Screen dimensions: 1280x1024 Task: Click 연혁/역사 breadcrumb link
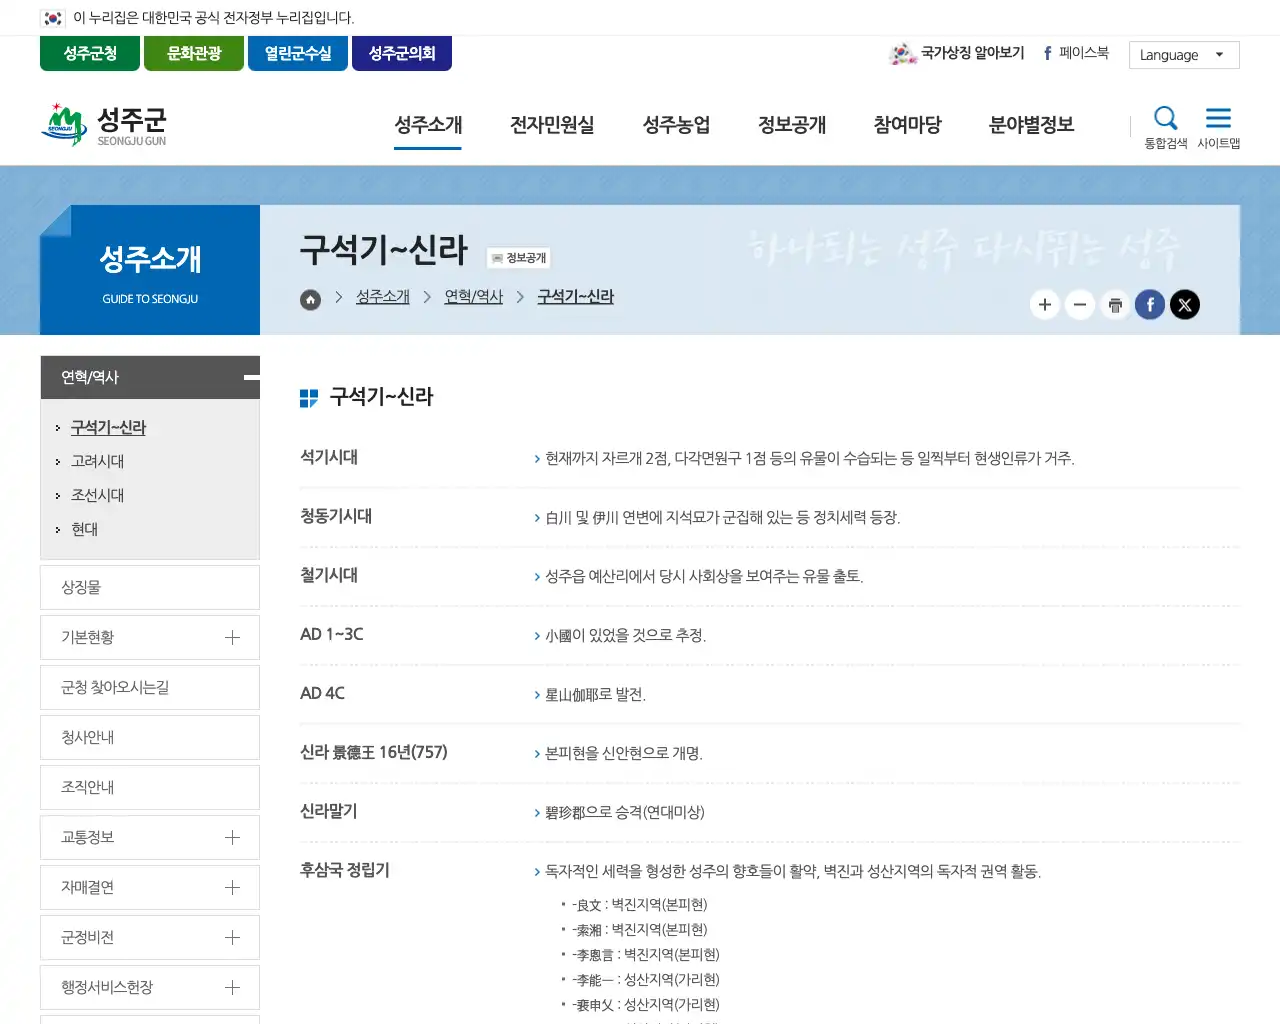pyautogui.click(x=474, y=297)
